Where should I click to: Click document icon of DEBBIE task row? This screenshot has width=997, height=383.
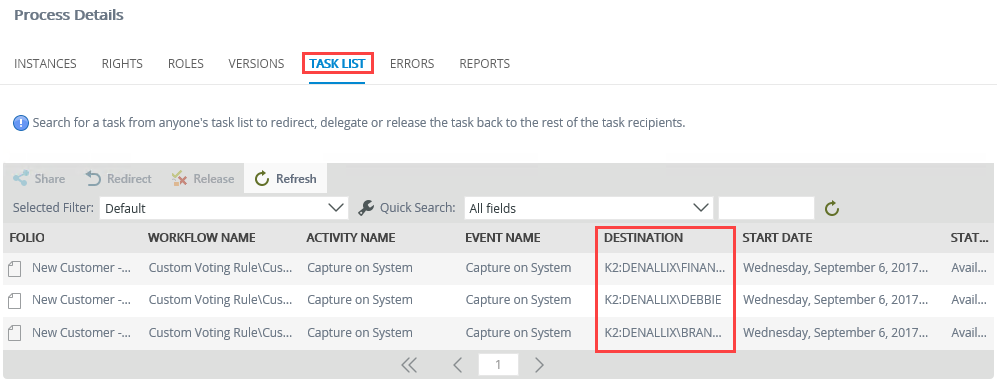click(x=15, y=300)
